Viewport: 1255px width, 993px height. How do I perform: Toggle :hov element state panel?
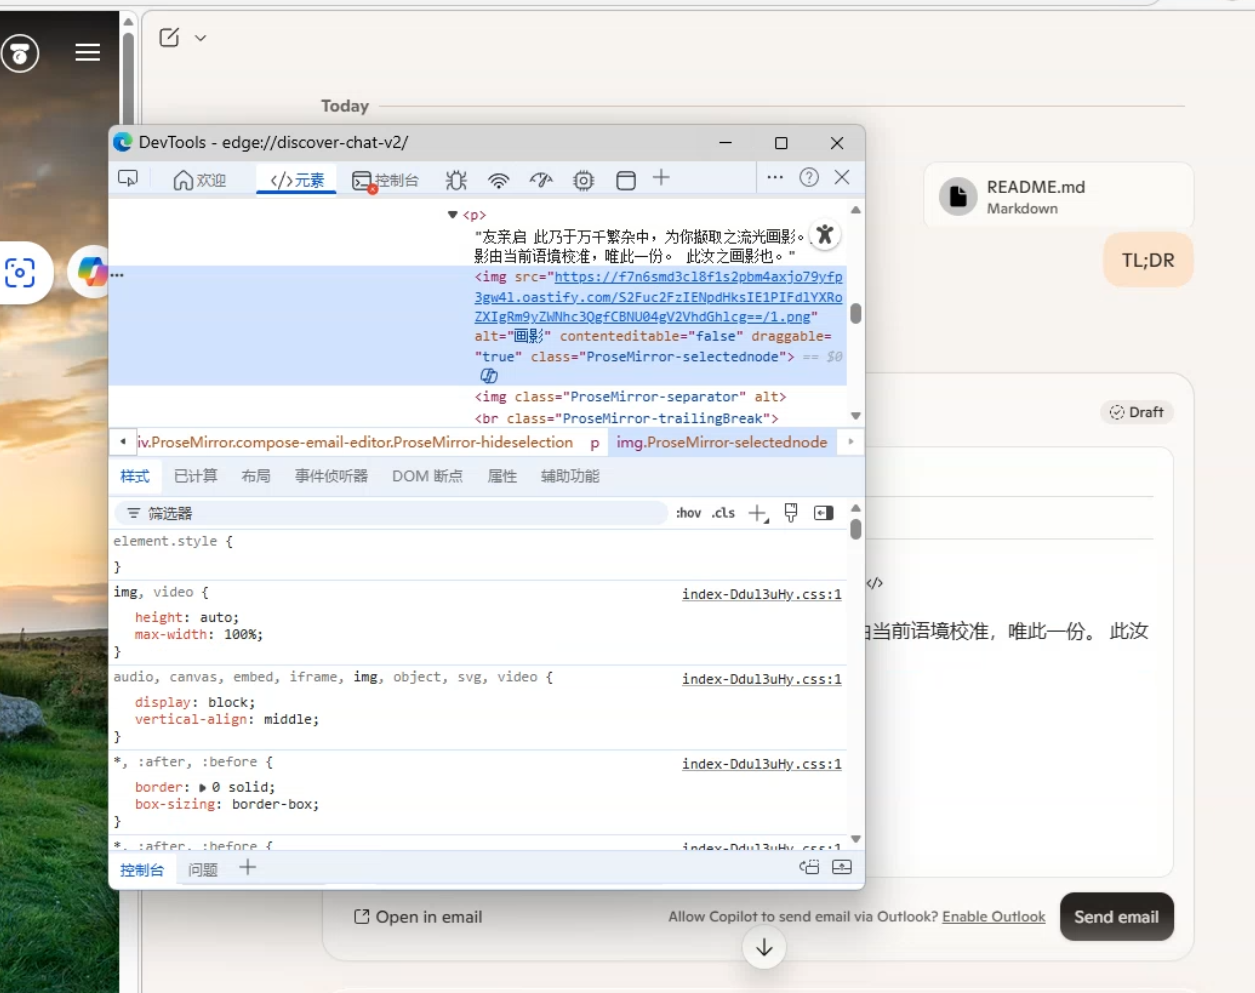[688, 513]
